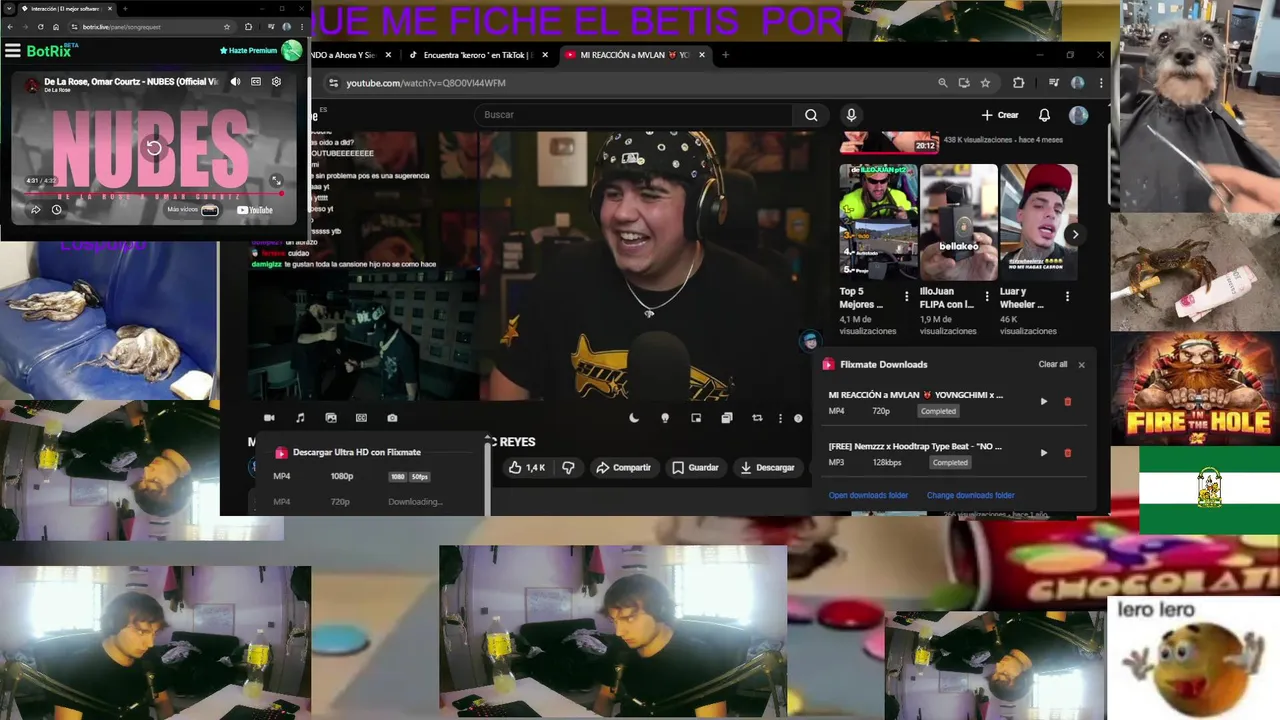The width and height of the screenshot is (1280, 720).
Task: Open a new tab in BotRix browser window
Action: click(x=124, y=8)
